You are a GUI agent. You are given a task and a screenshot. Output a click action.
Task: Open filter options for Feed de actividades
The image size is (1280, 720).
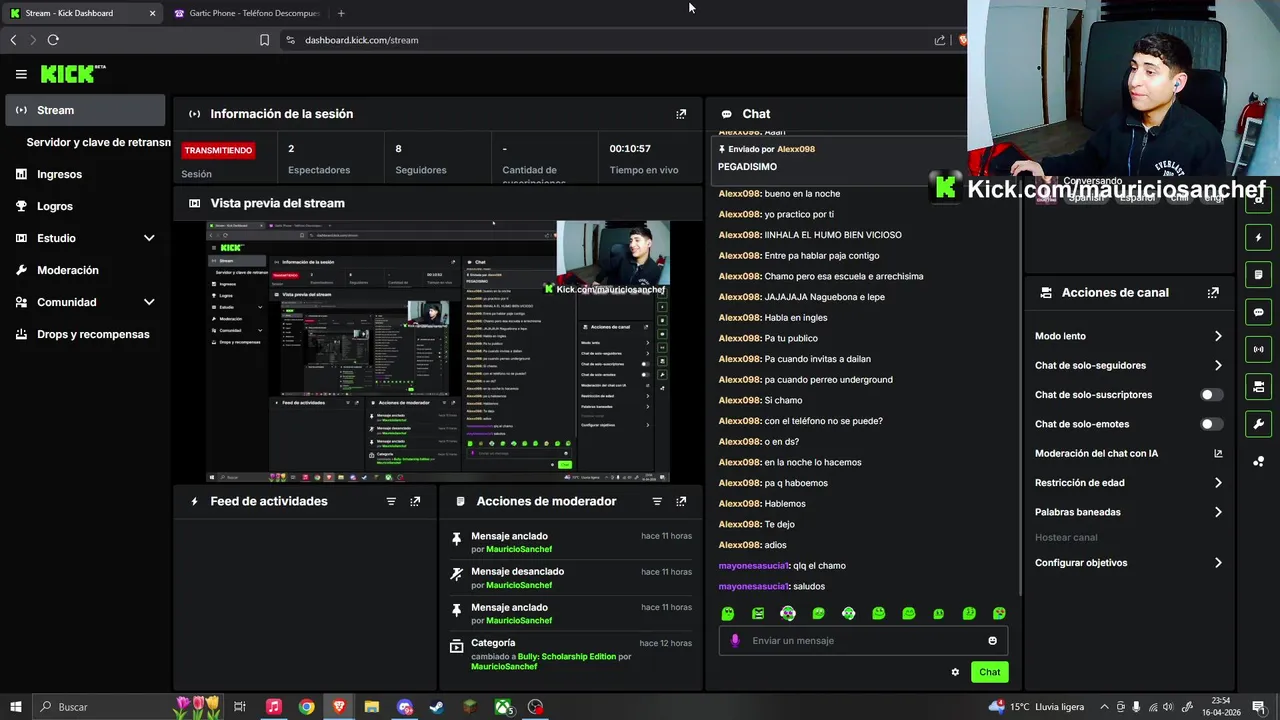tap(391, 502)
